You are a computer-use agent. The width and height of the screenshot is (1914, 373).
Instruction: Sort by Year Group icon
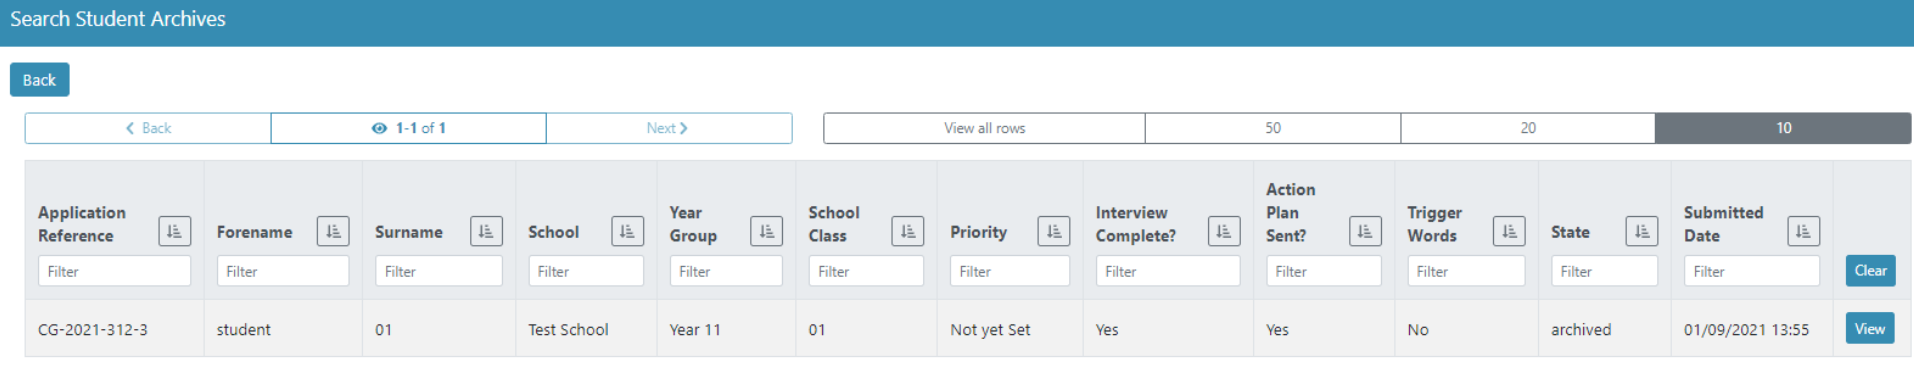[x=766, y=231]
